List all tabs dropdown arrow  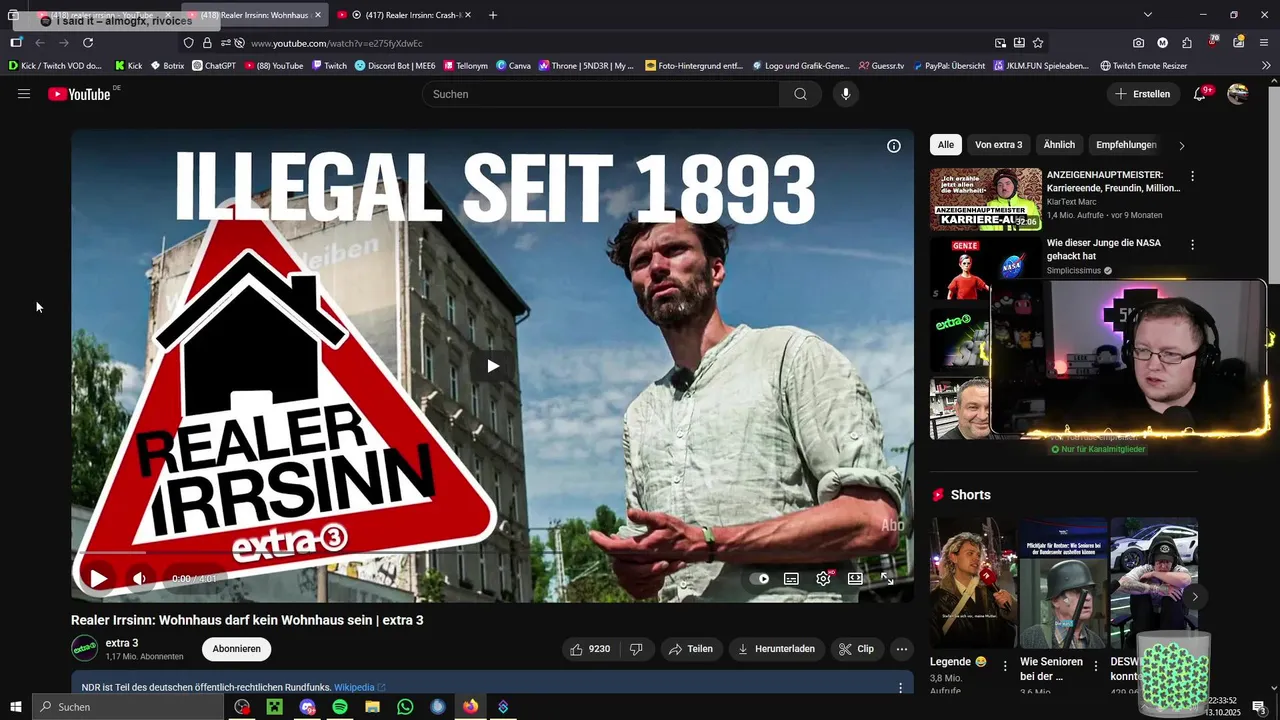(1148, 15)
